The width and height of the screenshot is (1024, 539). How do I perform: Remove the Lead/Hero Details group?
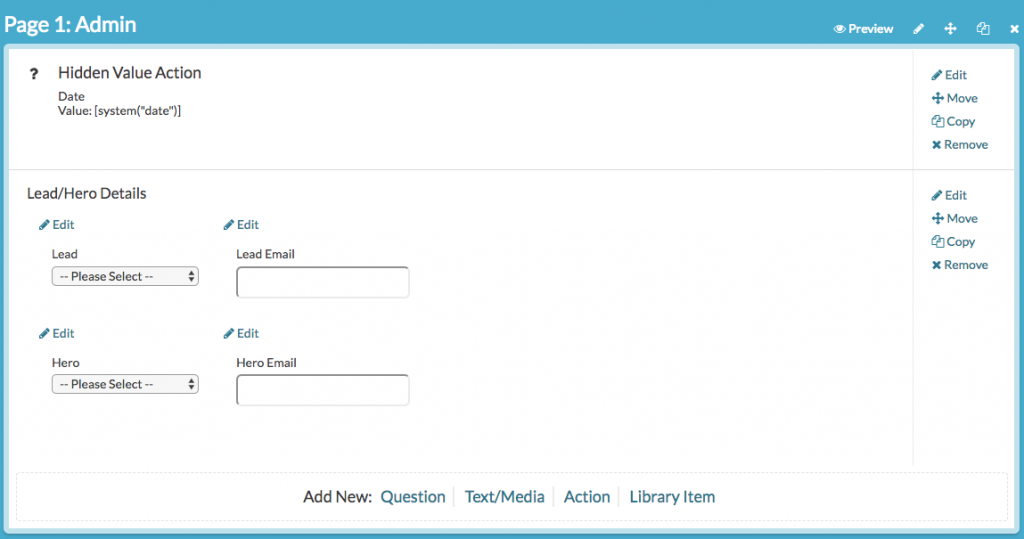pyautogui.click(x=959, y=265)
